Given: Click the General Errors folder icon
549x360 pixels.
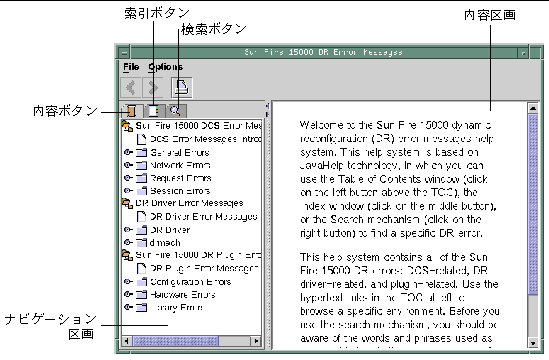Looking at the screenshot, I should (x=141, y=152).
